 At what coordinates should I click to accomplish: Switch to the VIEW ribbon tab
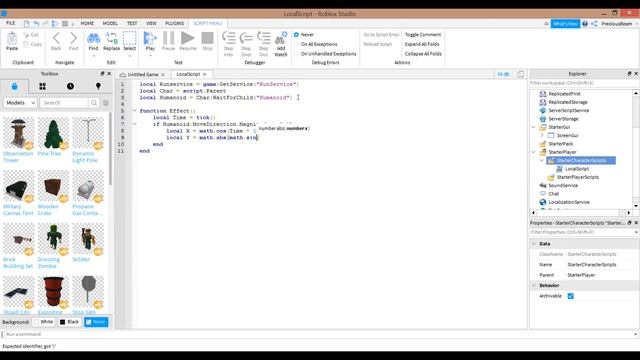[x=151, y=23]
